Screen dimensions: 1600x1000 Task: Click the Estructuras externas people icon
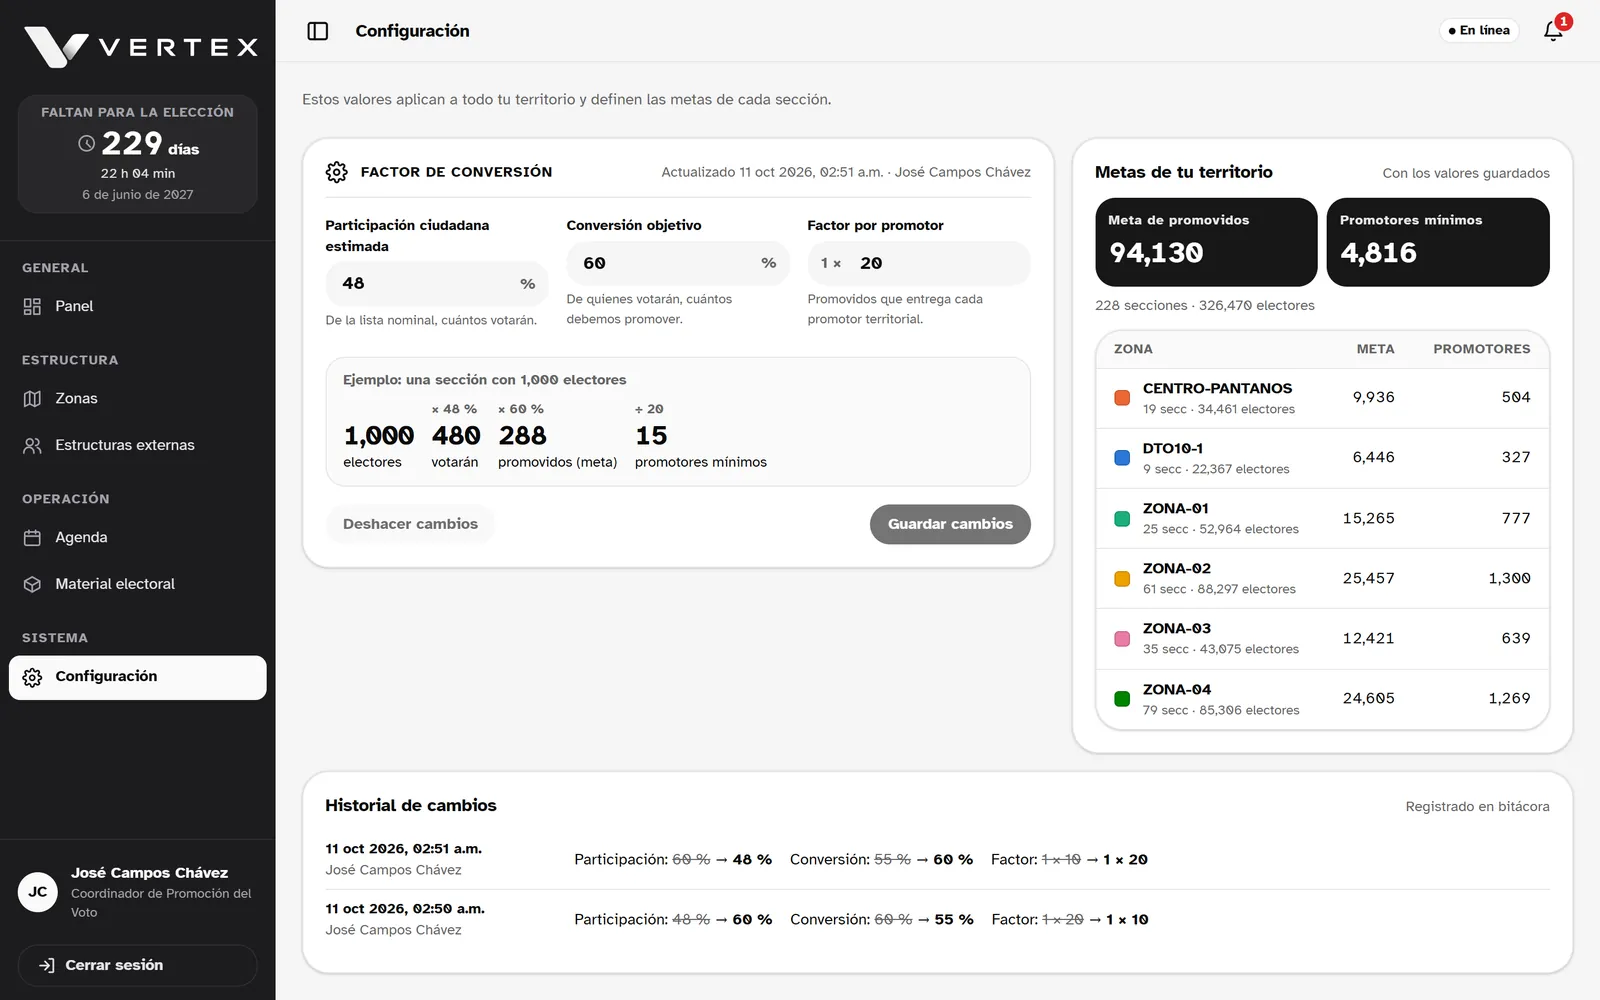click(32, 445)
